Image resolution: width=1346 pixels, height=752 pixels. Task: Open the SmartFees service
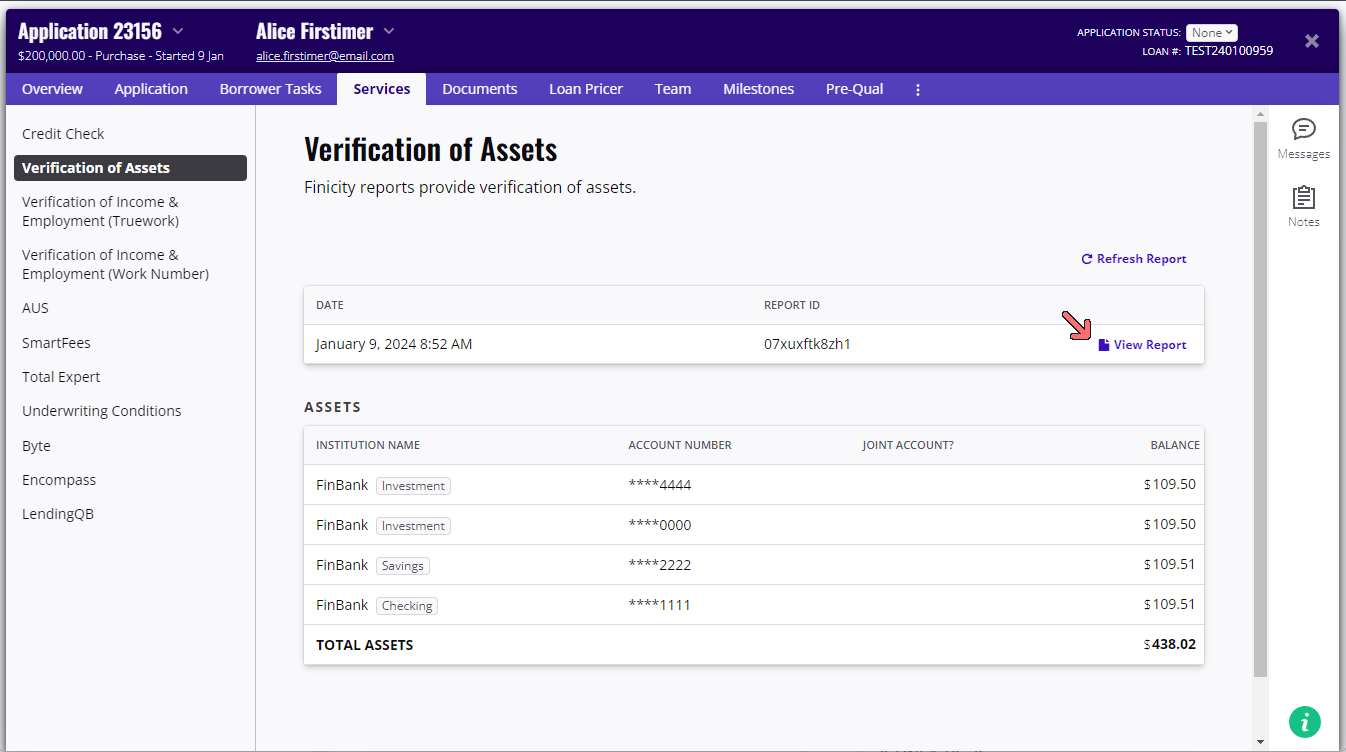56,343
